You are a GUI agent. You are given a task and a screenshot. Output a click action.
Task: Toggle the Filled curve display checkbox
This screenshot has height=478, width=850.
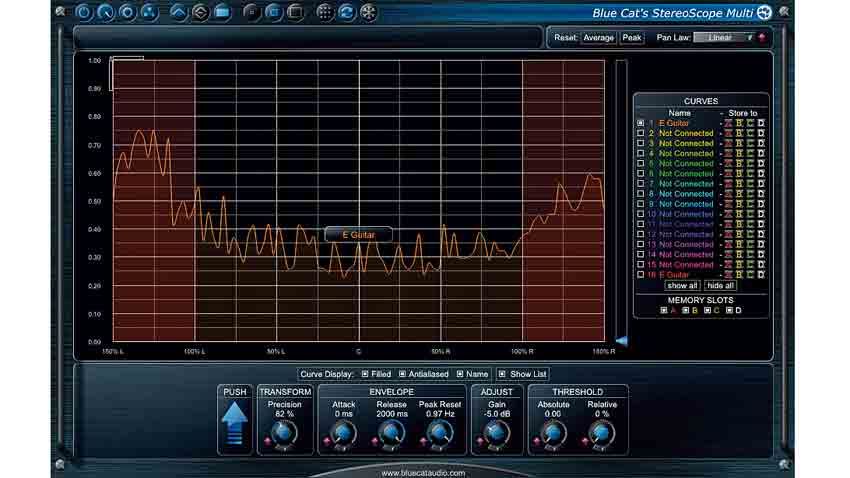coord(365,374)
